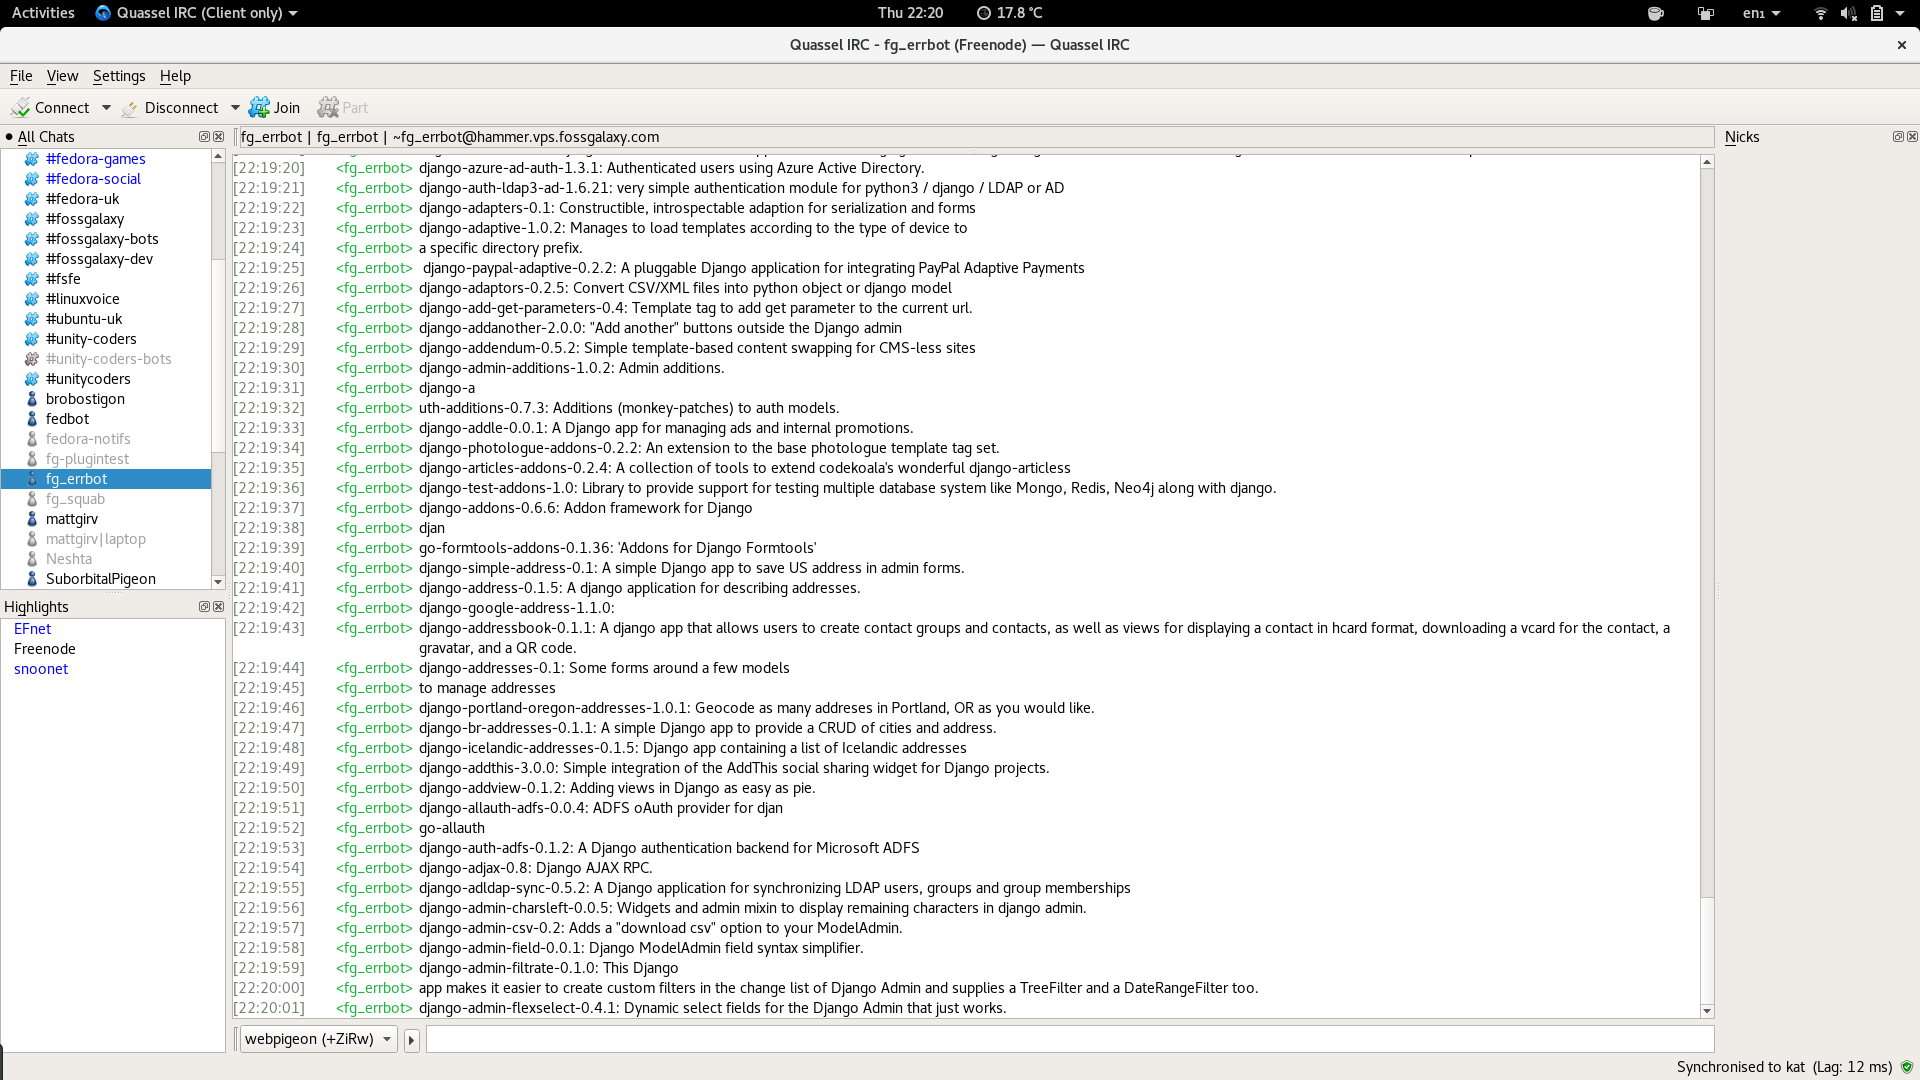The width and height of the screenshot is (1920, 1080).
Task: Click the coffee cup tray icon
Action: point(1656,13)
